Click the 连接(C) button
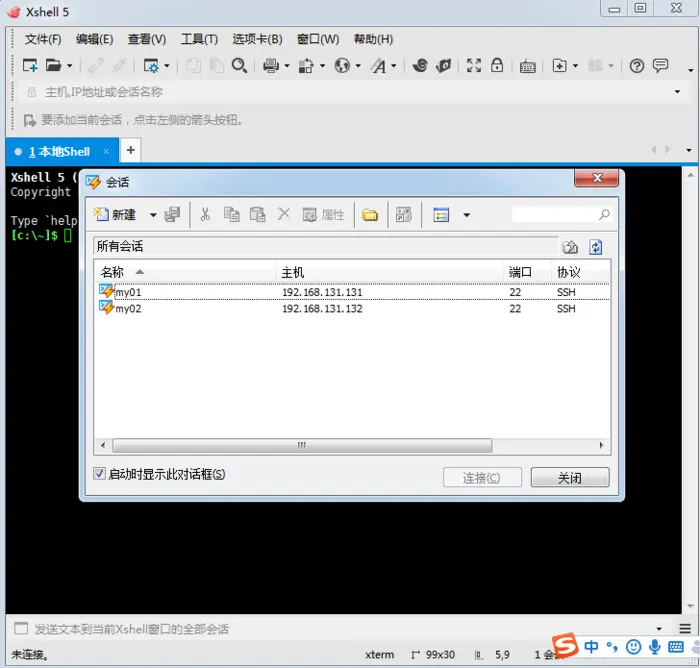The height and width of the screenshot is (668, 700). 482,478
